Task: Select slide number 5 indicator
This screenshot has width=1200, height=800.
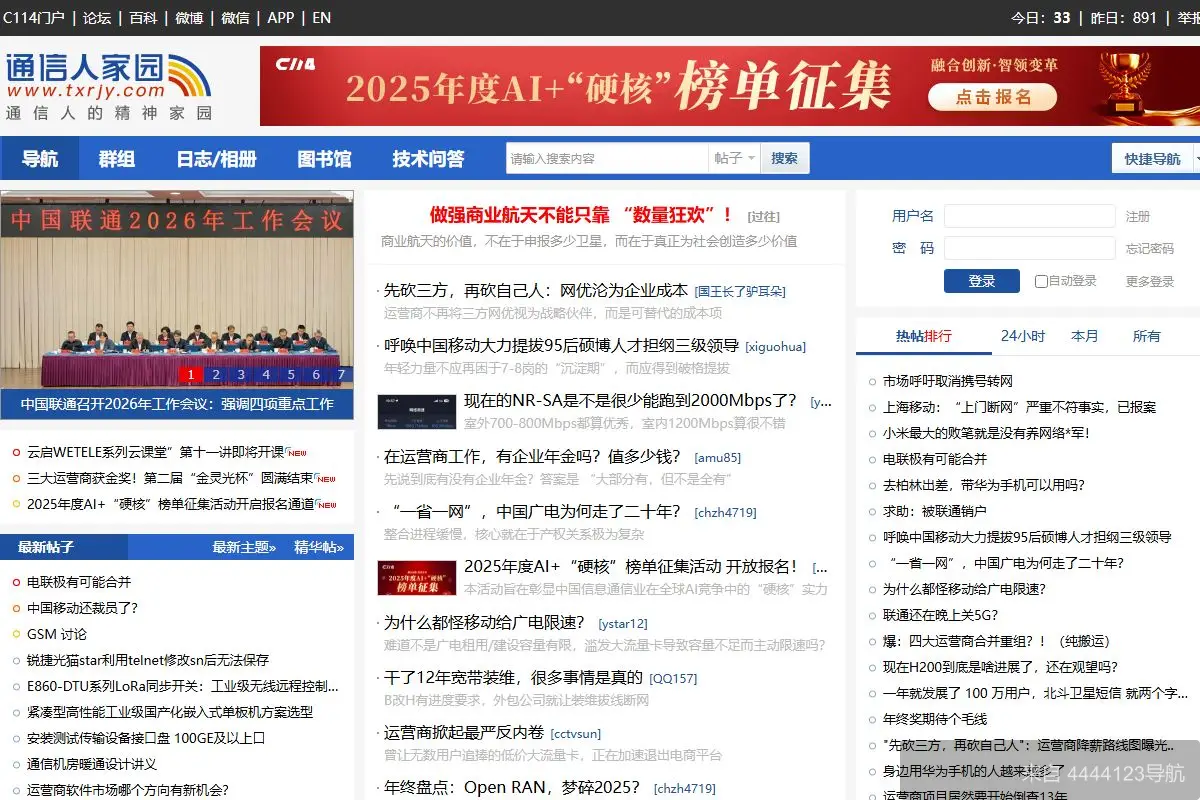Action: point(291,375)
